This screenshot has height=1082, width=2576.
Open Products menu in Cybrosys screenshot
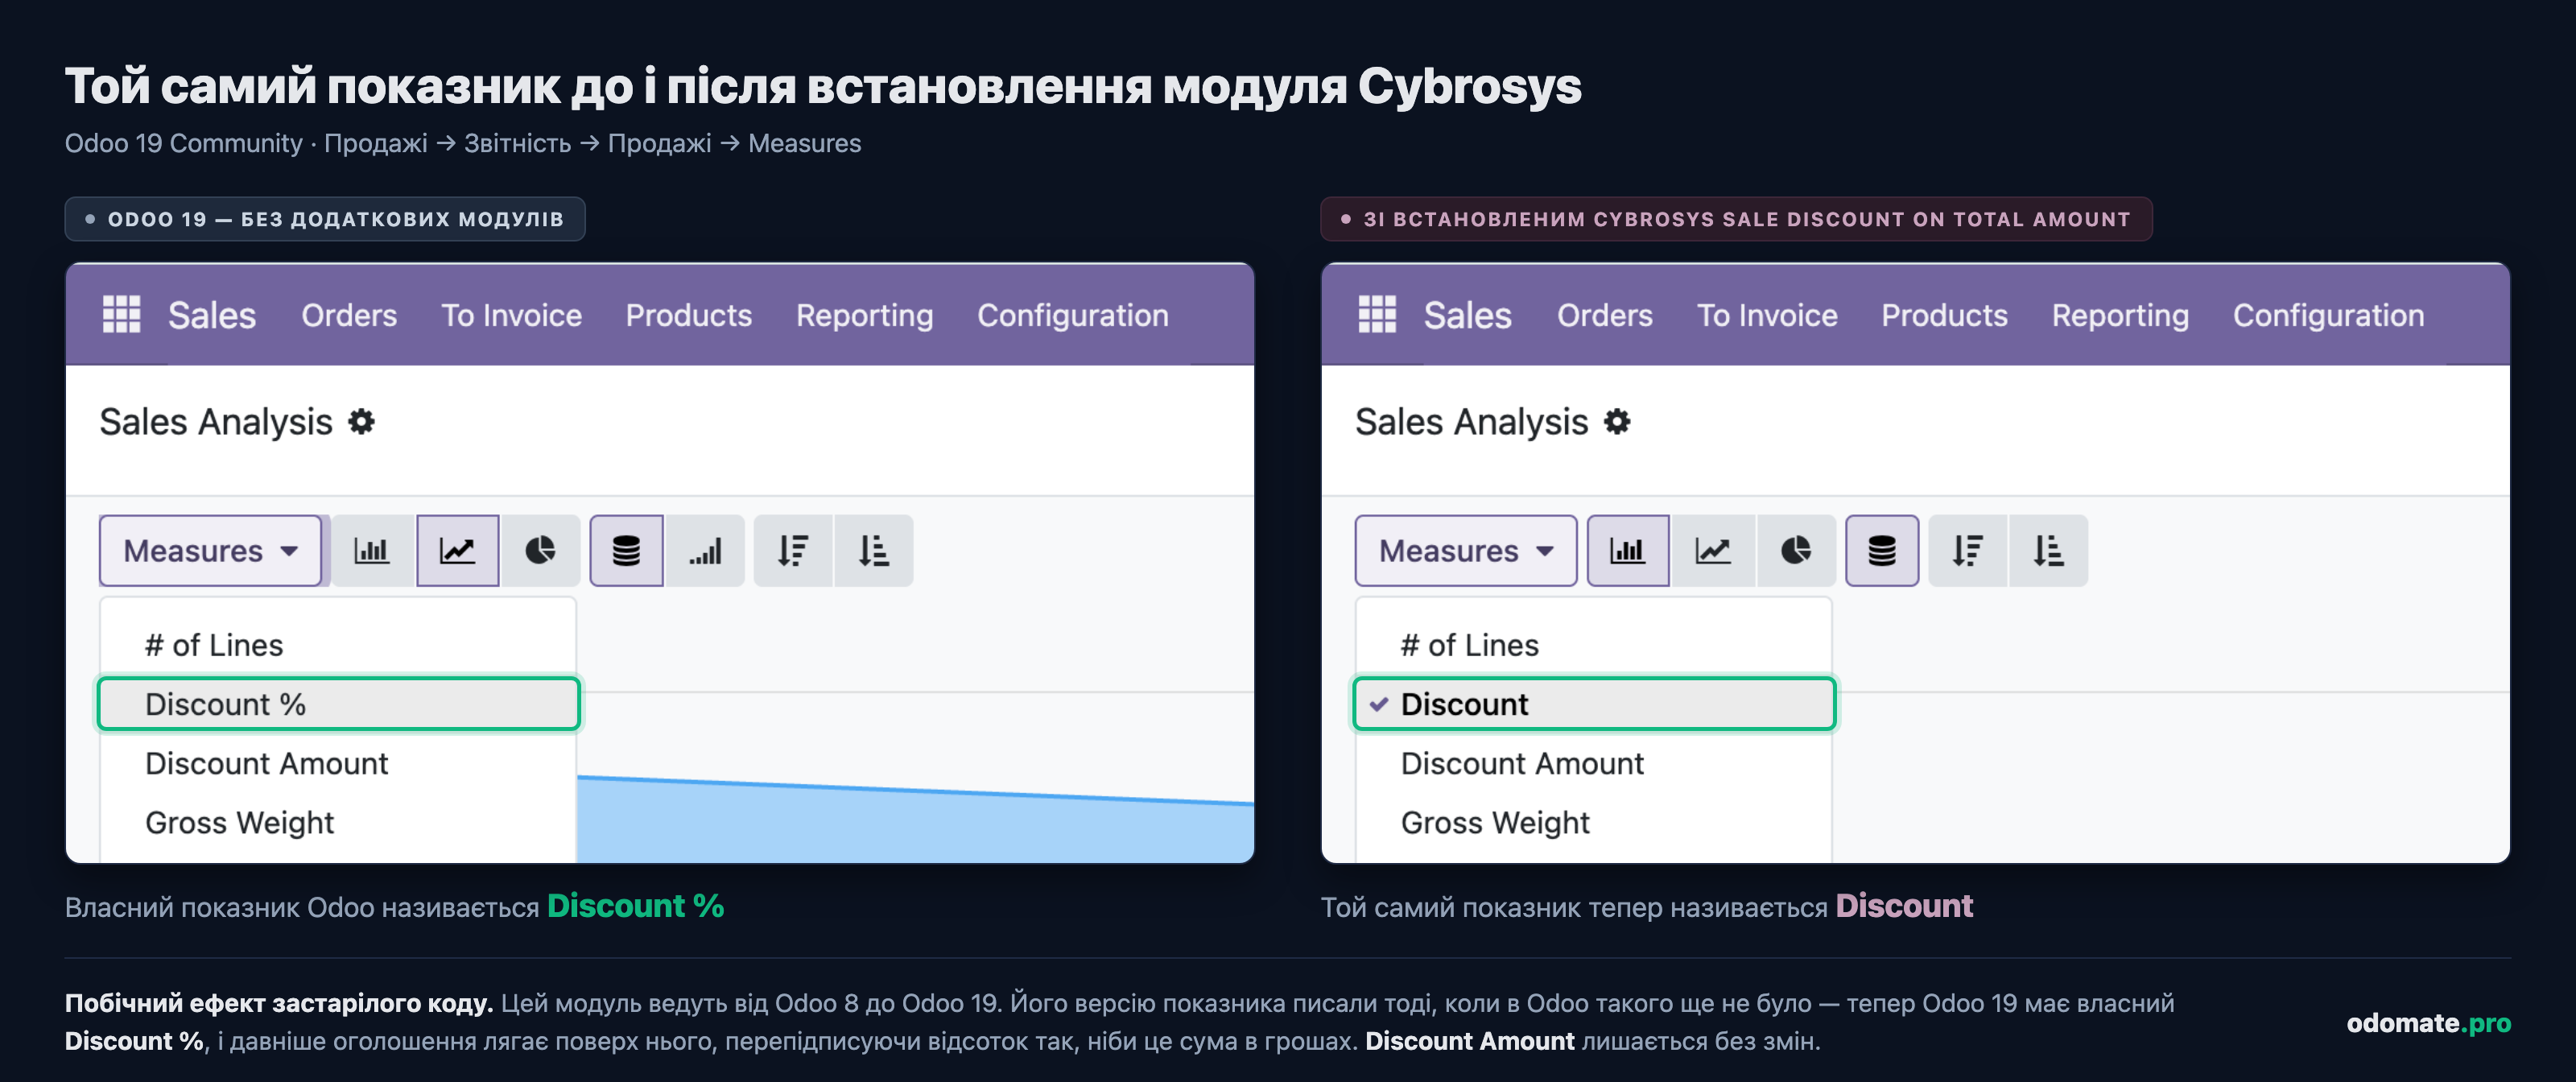[1945, 316]
